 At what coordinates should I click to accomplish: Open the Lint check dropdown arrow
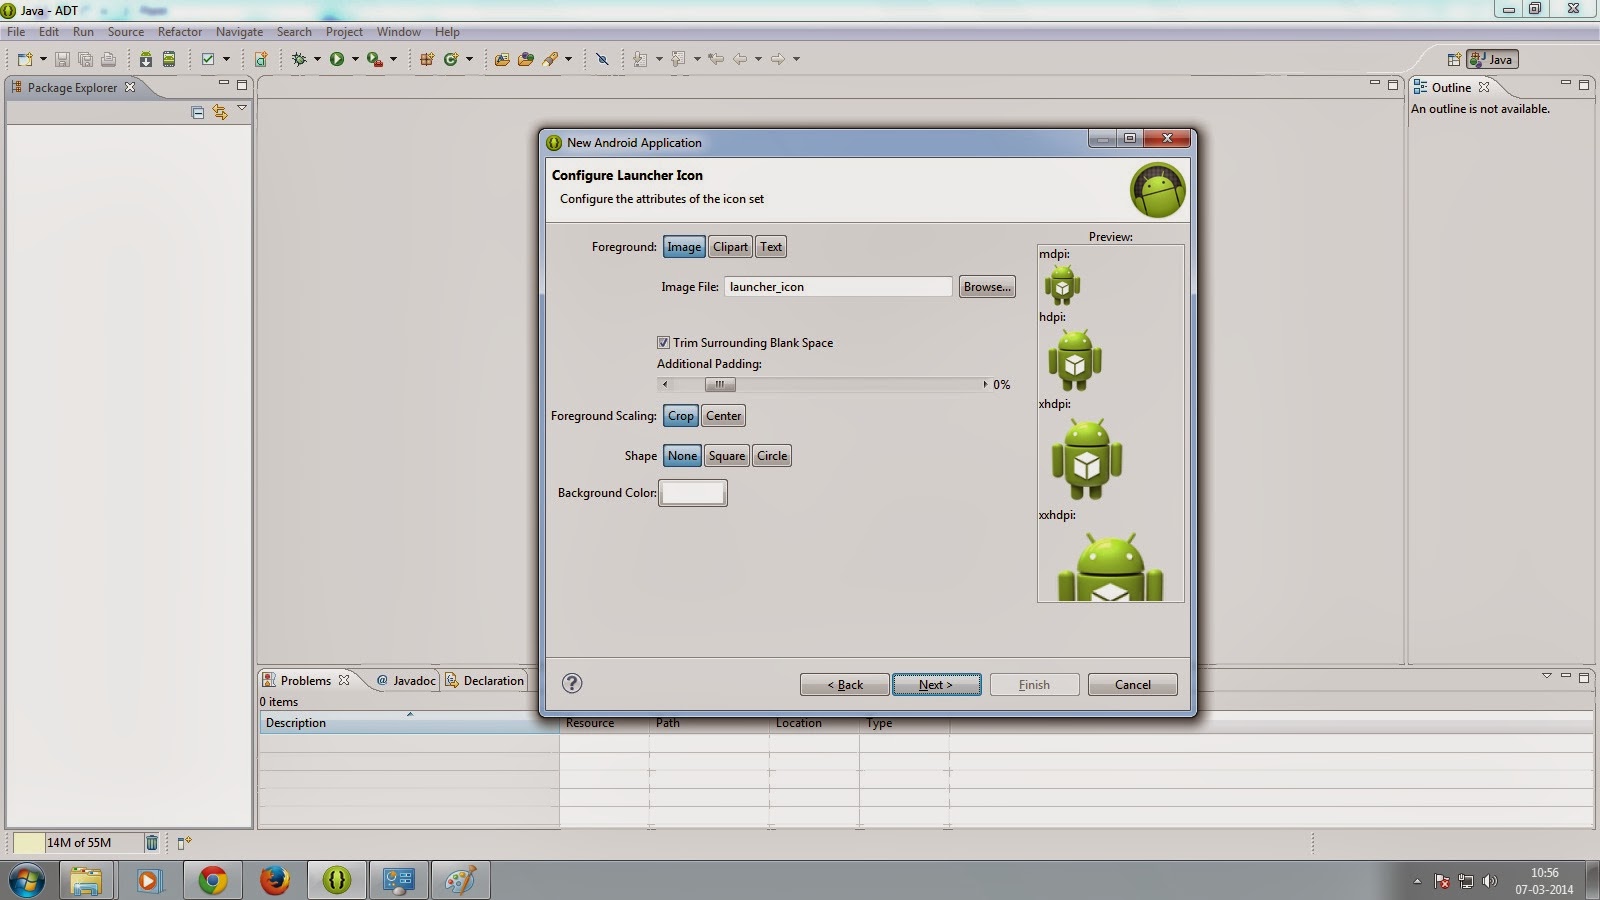[x=226, y=59]
